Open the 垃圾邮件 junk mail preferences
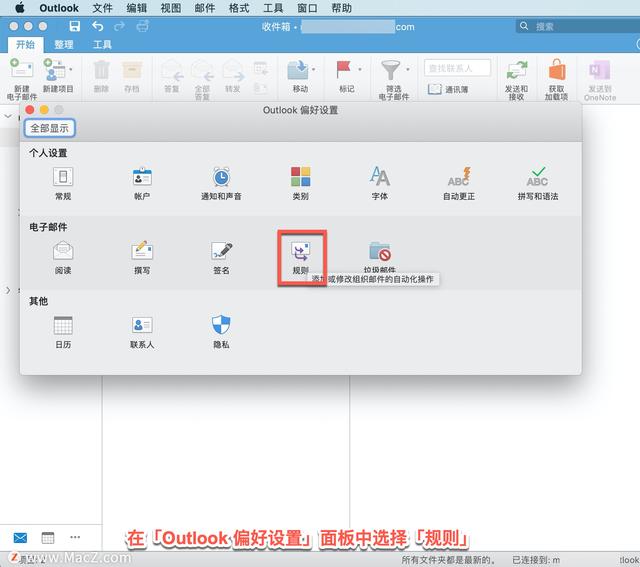 380,256
